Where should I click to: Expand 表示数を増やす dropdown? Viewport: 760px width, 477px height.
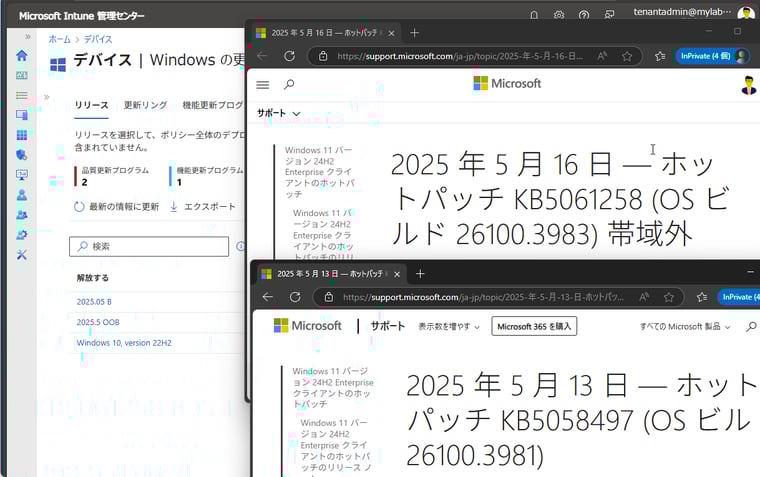pos(449,327)
